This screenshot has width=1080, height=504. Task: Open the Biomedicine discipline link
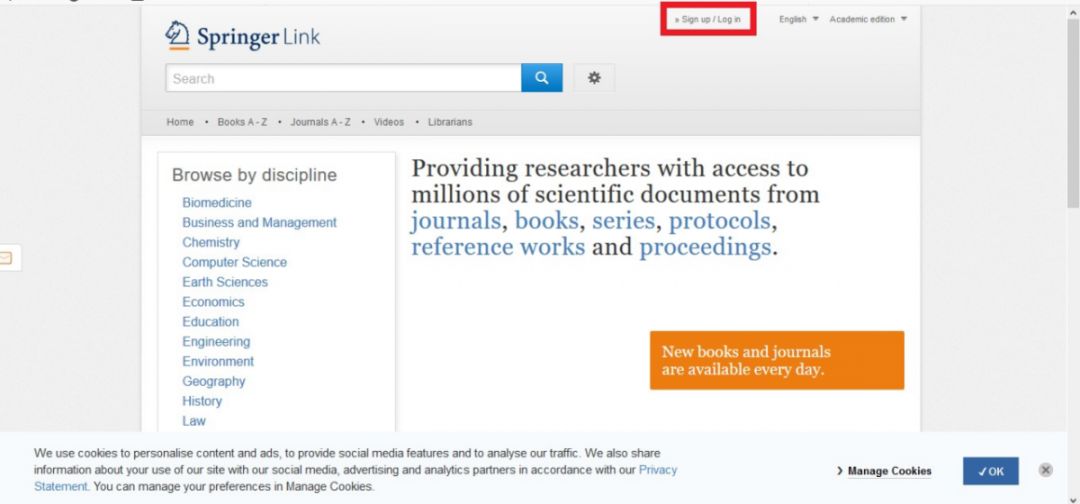point(217,202)
